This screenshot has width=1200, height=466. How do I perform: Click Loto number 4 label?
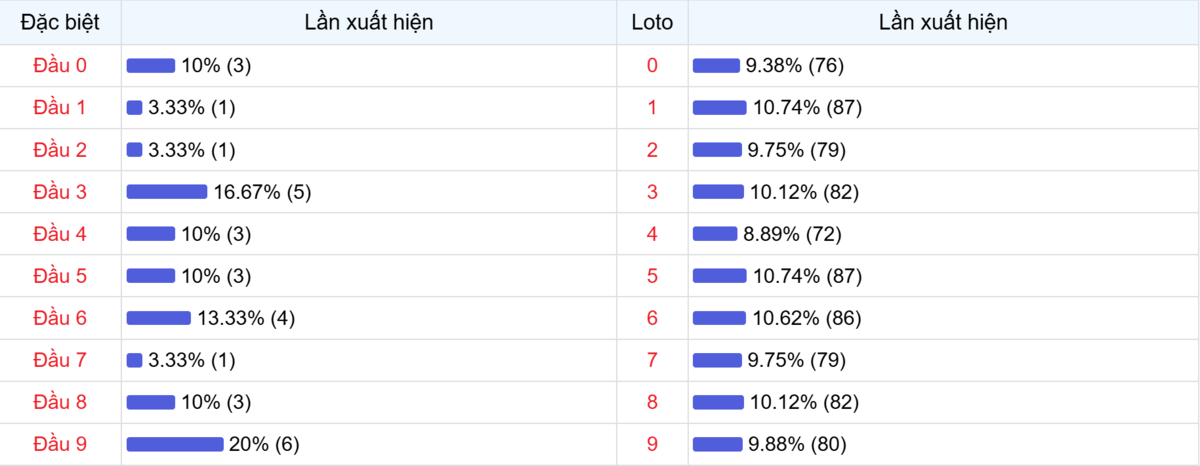(x=652, y=234)
